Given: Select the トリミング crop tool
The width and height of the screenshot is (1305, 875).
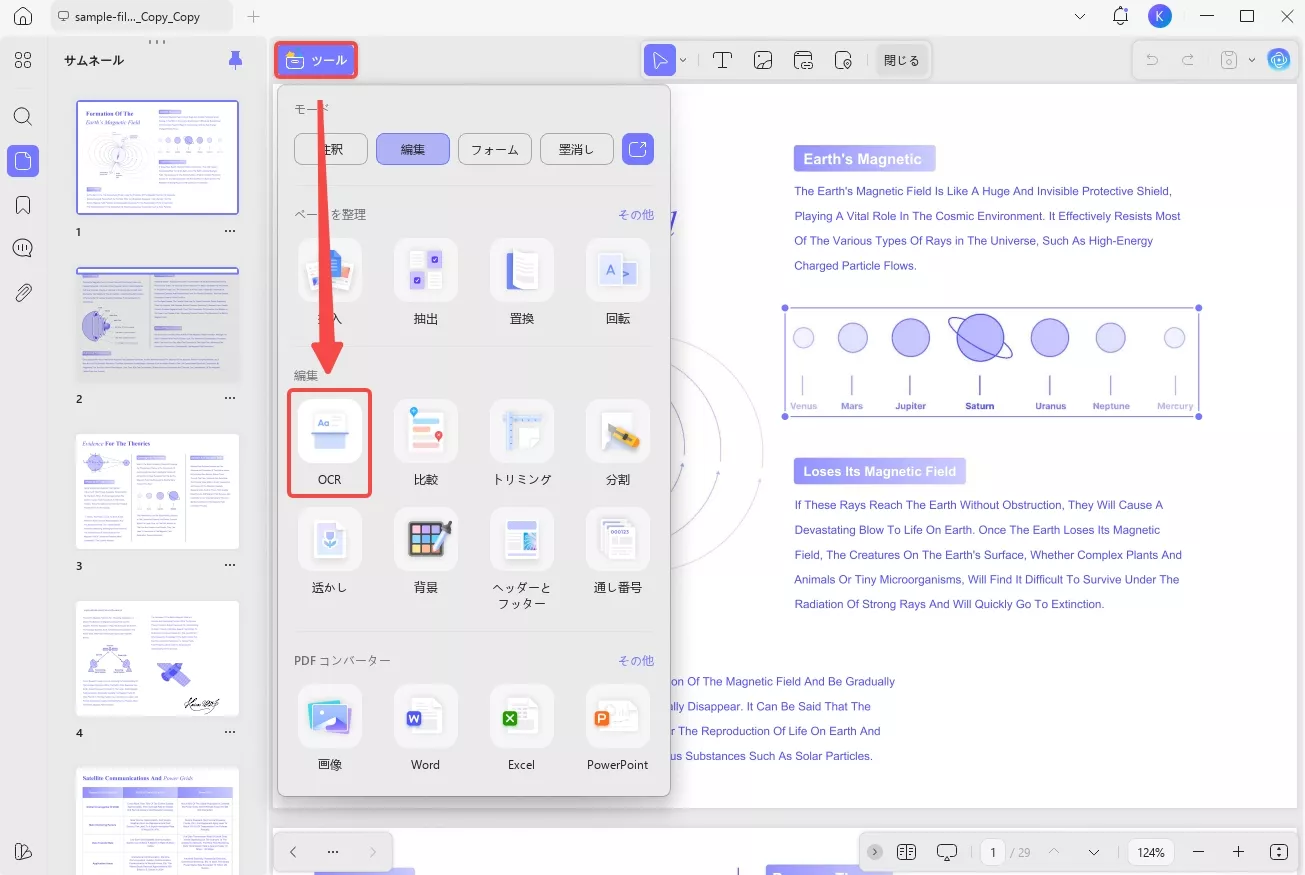Looking at the screenshot, I should tap(521, 443).
